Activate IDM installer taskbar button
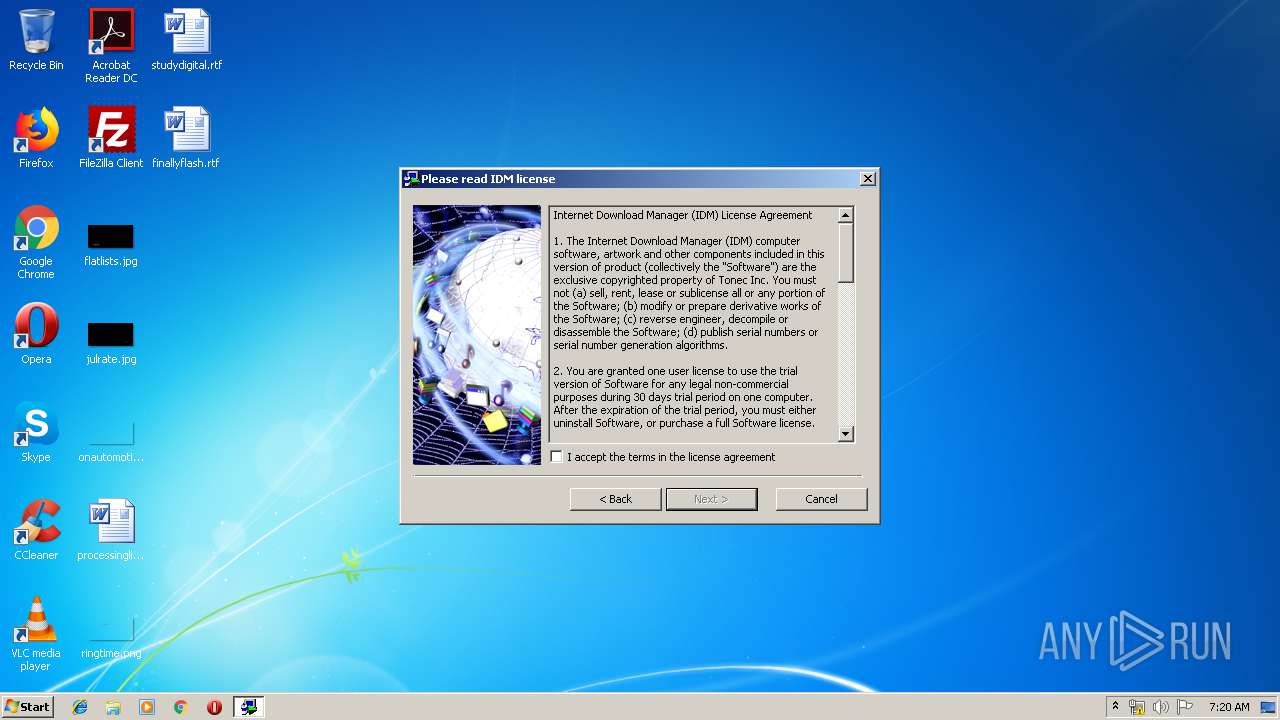This screenshot has height=720, width=1280. (248, 707)
